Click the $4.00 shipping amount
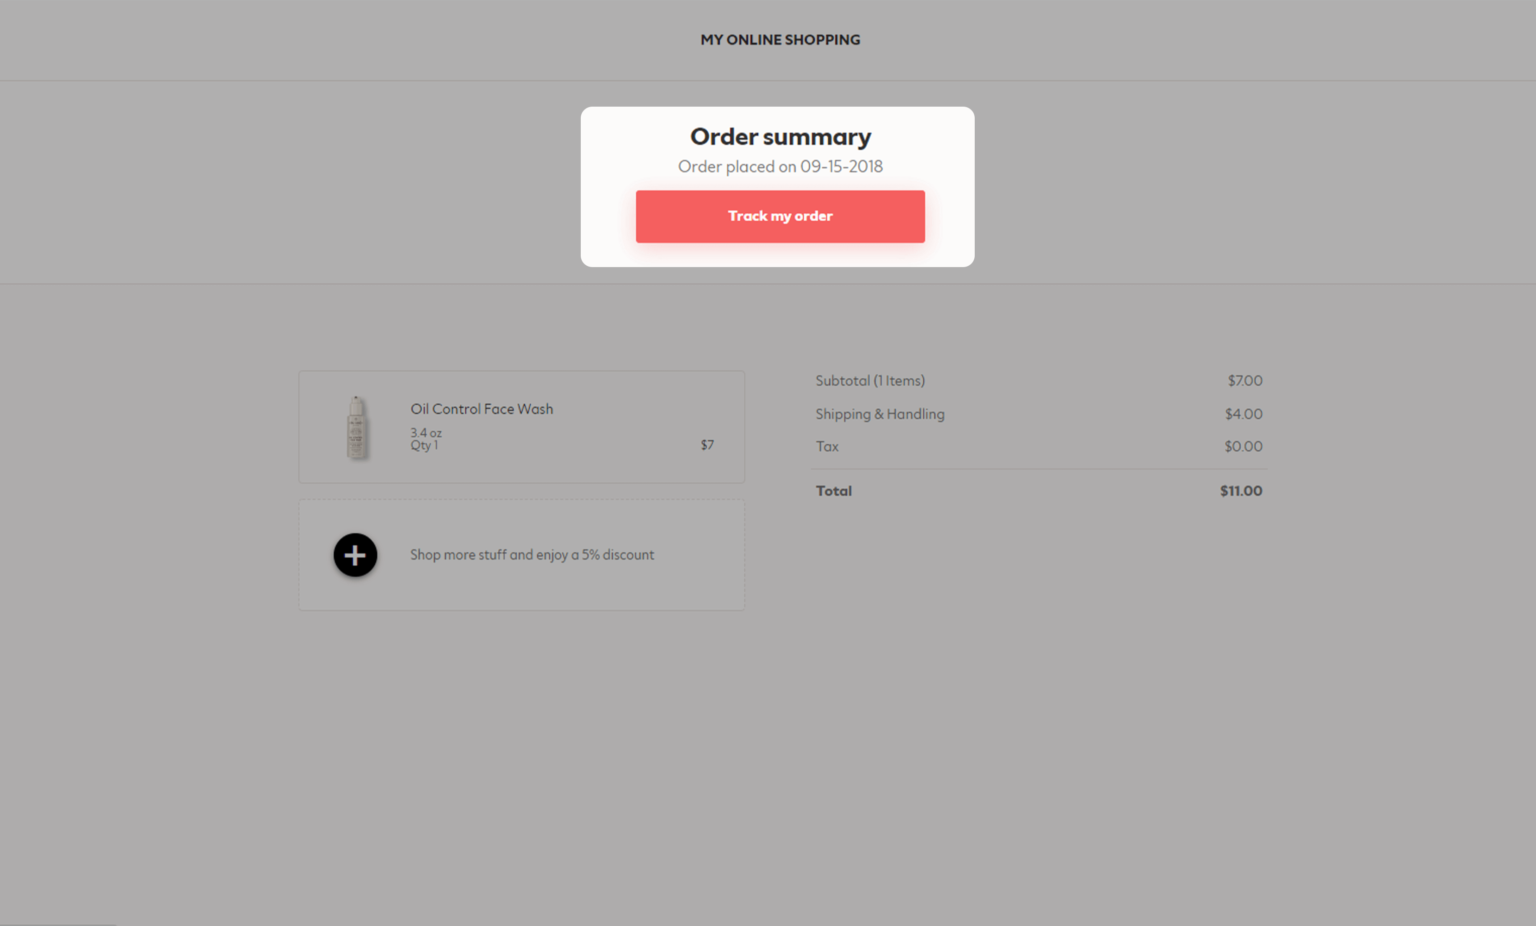 (x=1244, y=414)
